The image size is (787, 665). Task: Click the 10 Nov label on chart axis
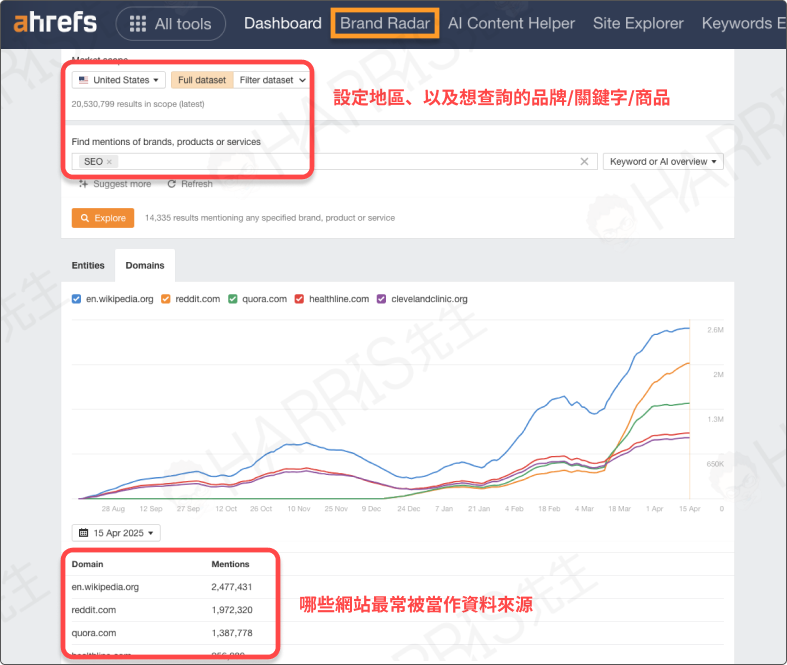[x=299, y=509]
